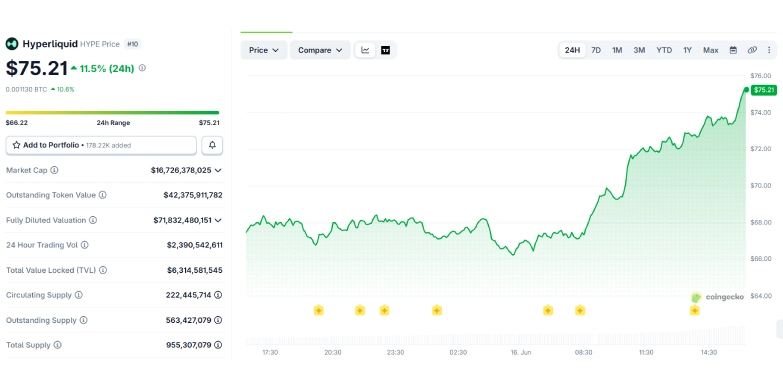Click the 24h Range progress bar

click(112, 112)
